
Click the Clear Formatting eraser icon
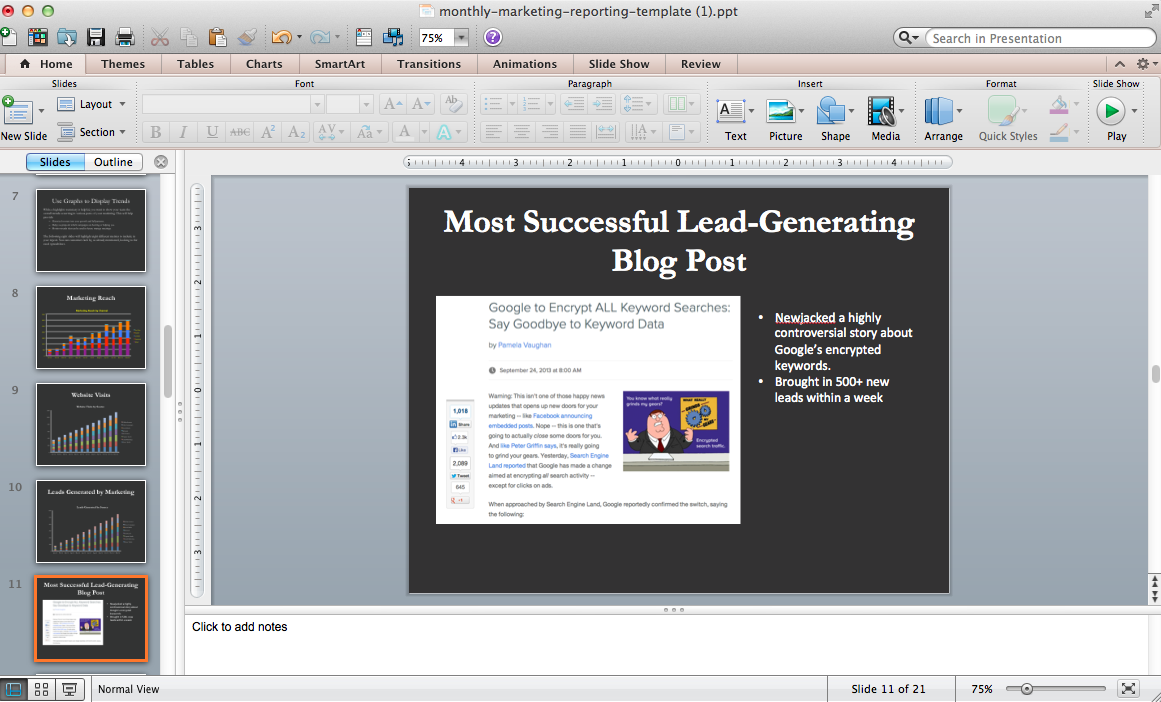(x=452, y=104)
